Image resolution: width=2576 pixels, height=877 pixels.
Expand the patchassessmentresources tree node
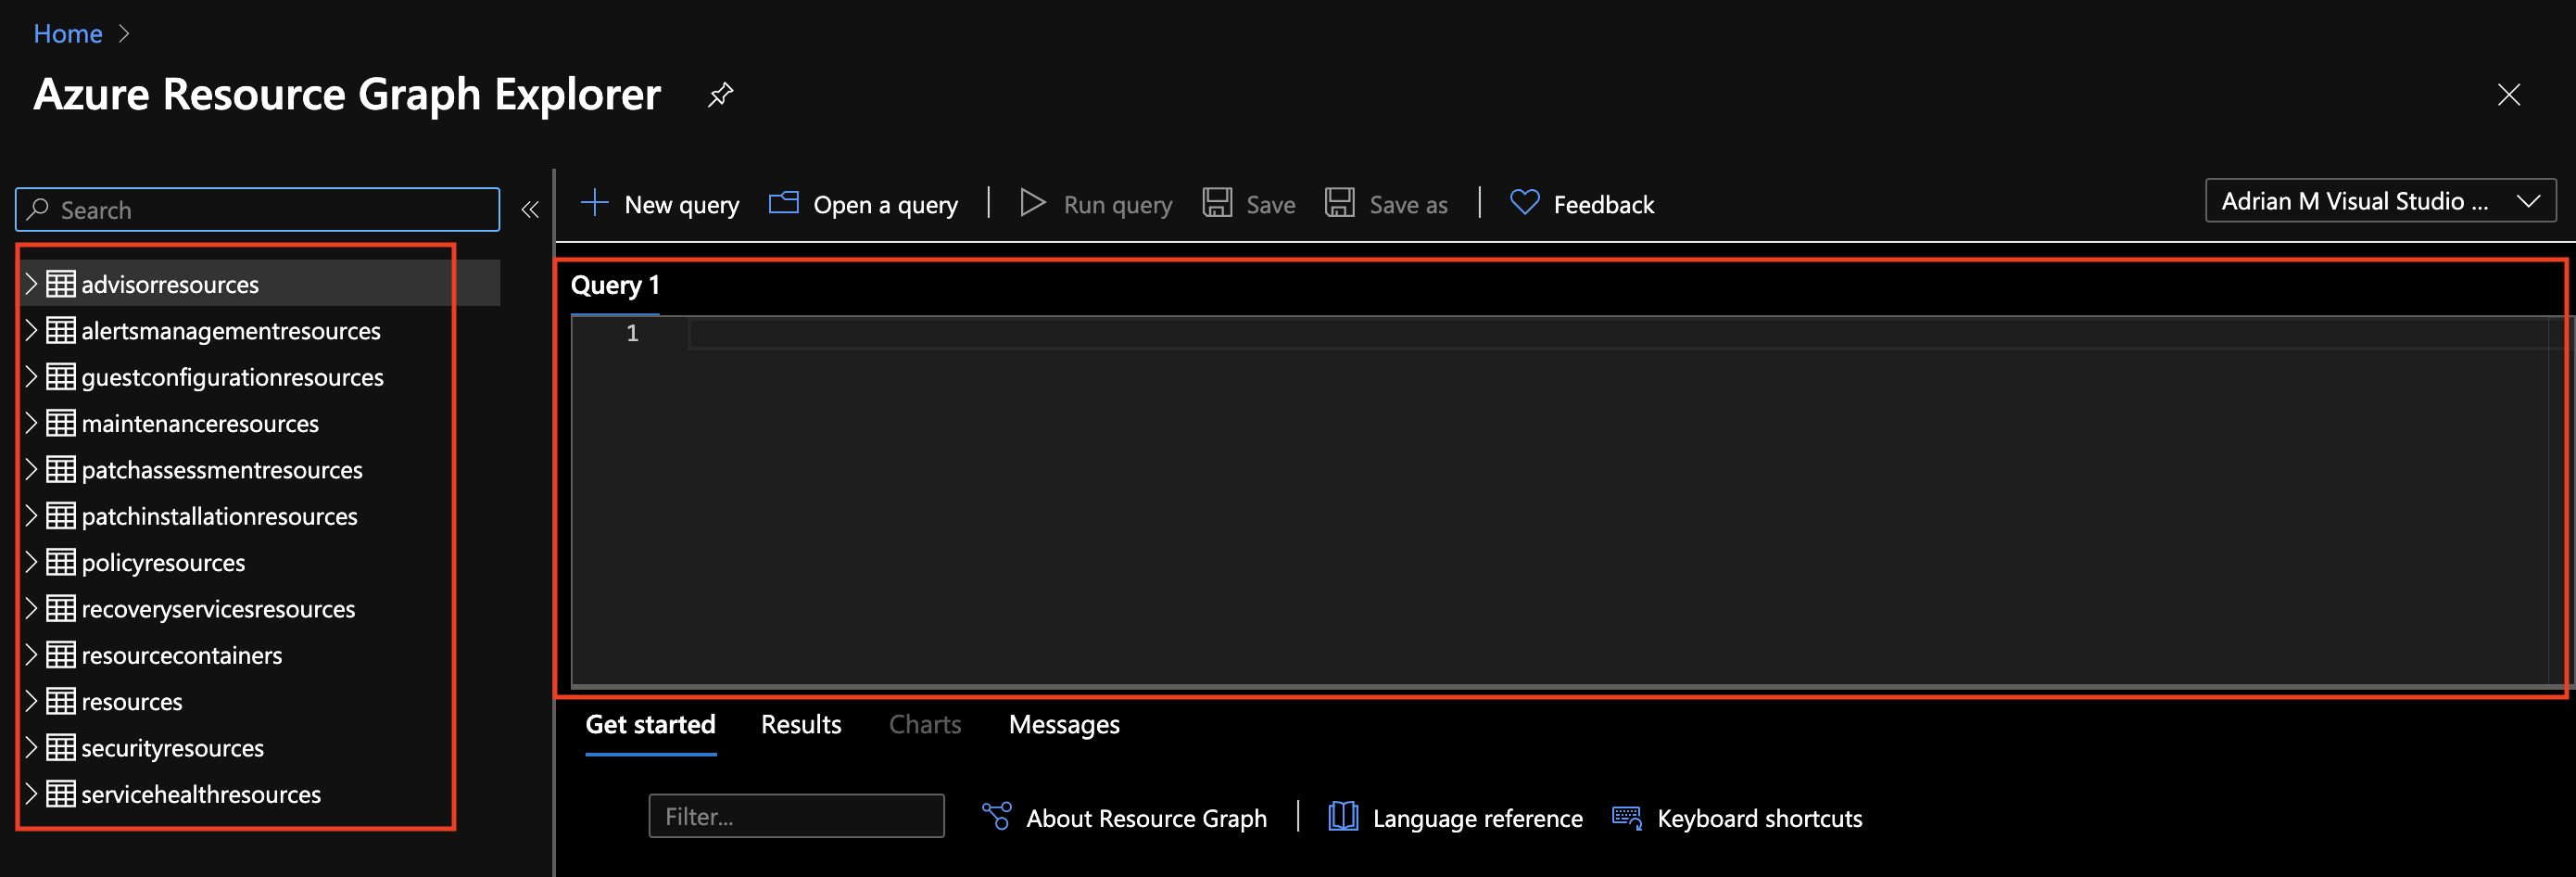tap(31, 469)
